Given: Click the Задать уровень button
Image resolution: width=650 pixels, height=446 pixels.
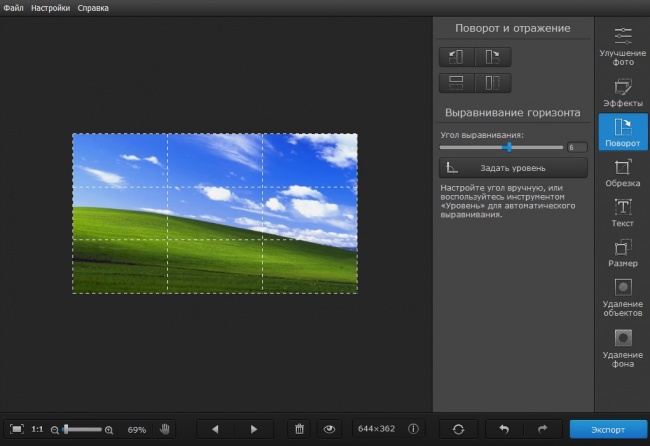Looking at the screenshot, I should pos(513,168).
